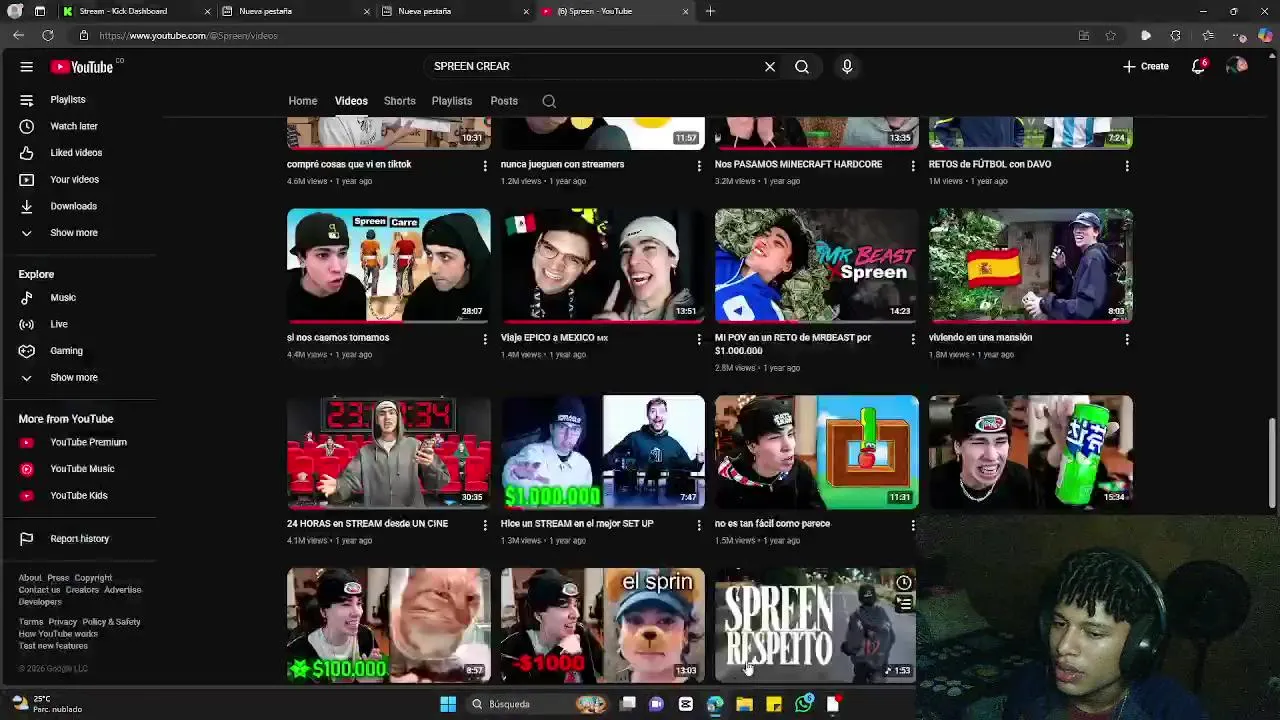Open options for 'Nos PASAMOS MINECRAFT HARDCORE'
Viewport: 1280px width, 720px height.
(913, 166)
